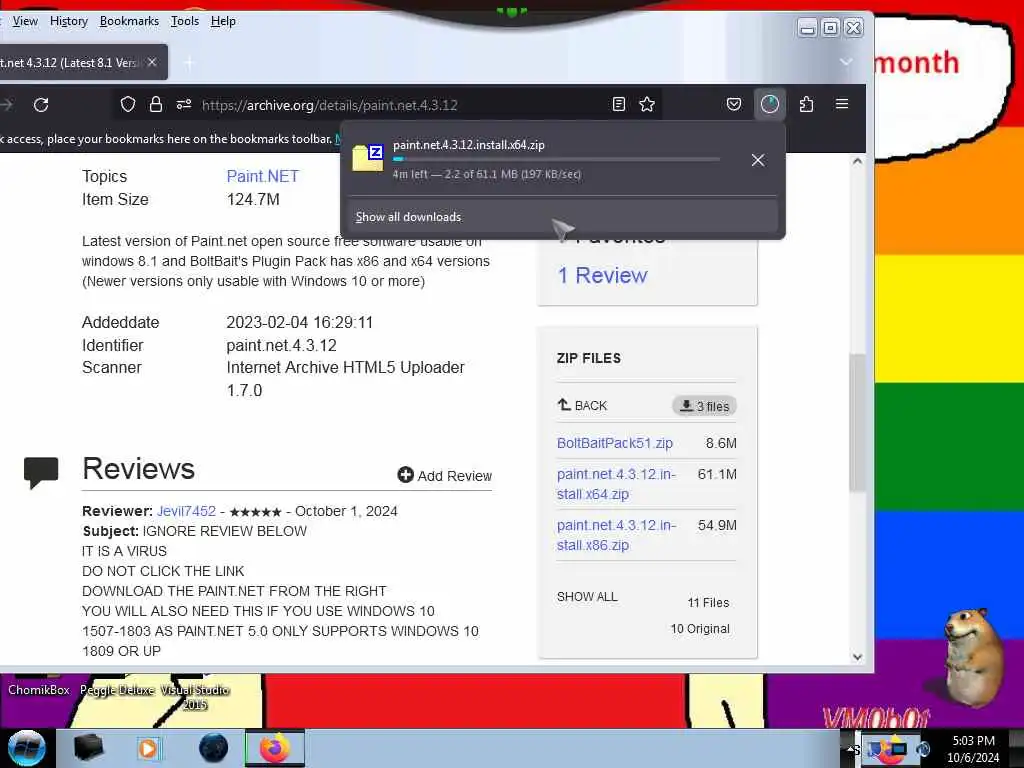Open the media player taskbar icon

[148, 748]
